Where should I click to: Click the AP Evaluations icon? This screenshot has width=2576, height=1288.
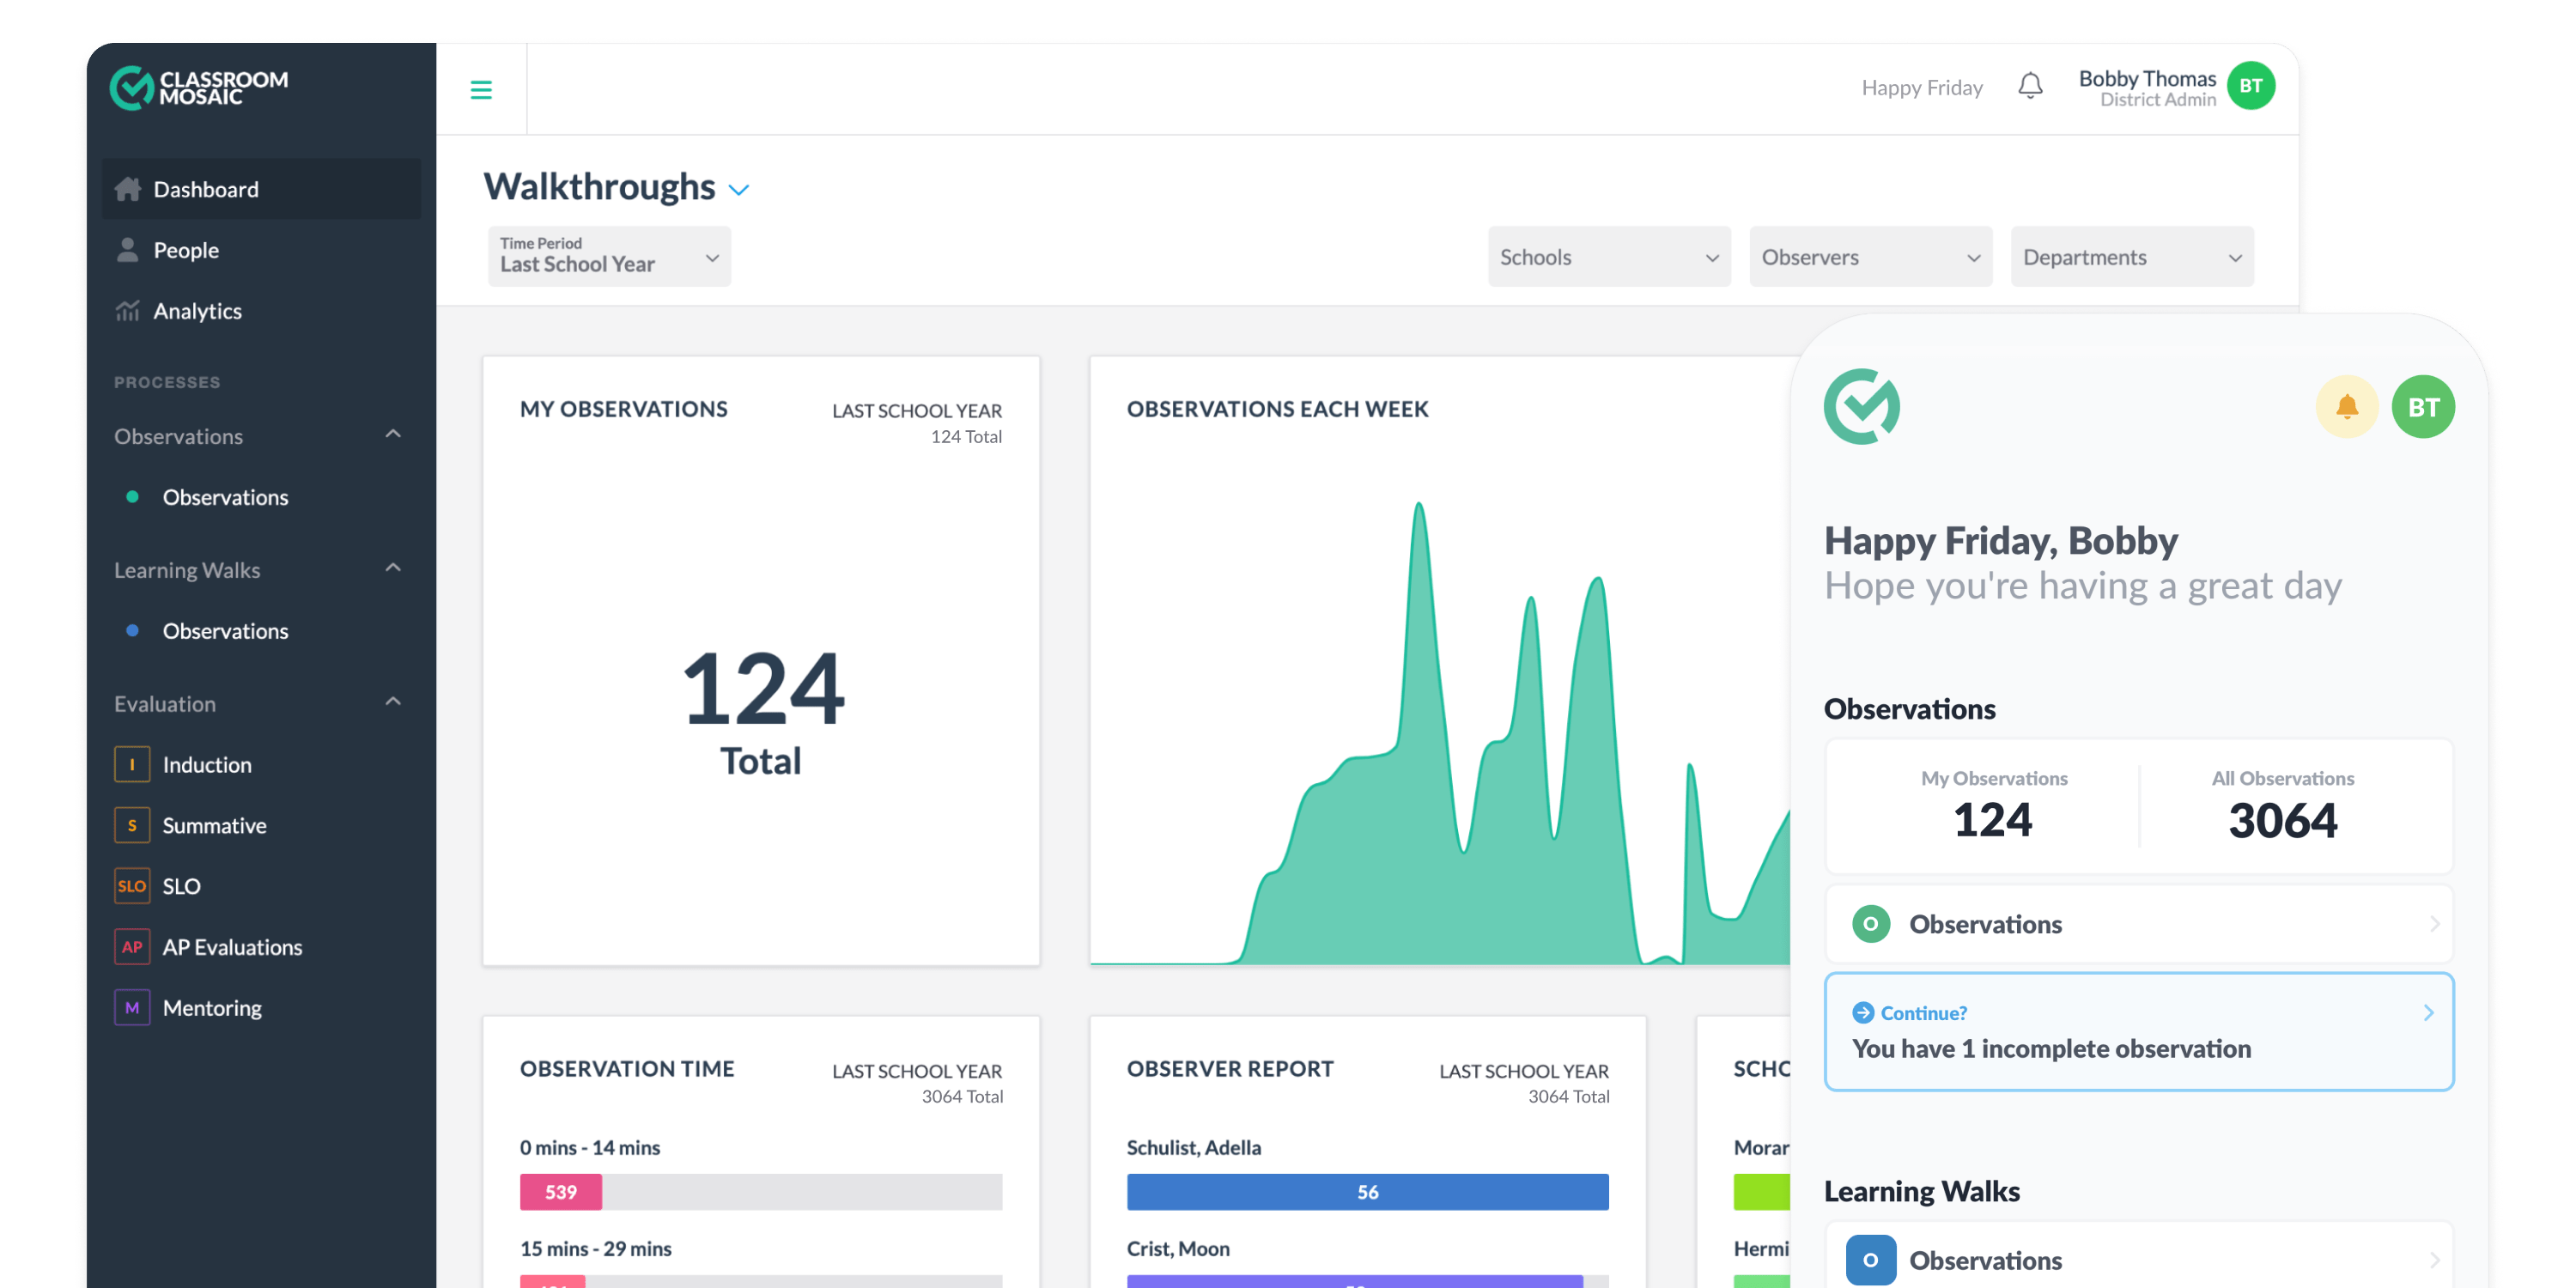click(132, 947)
